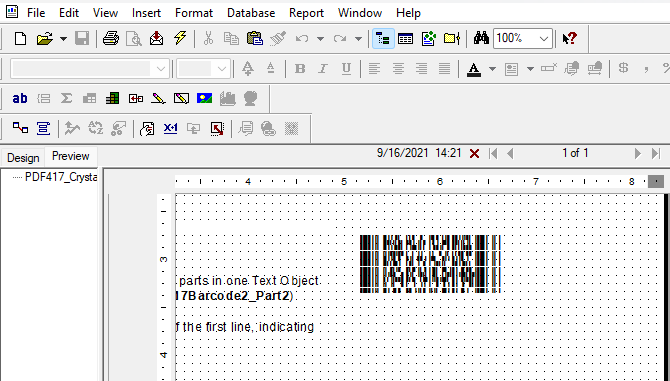Open the Find binoculars tool
Screen dimensions: 670x381
coord(481,38)
